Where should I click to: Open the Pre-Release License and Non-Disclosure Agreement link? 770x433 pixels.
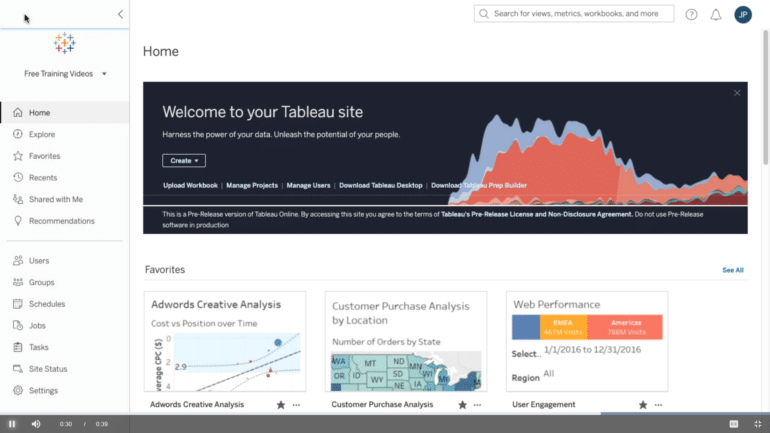pyautogui.click(x=537, y=214)
